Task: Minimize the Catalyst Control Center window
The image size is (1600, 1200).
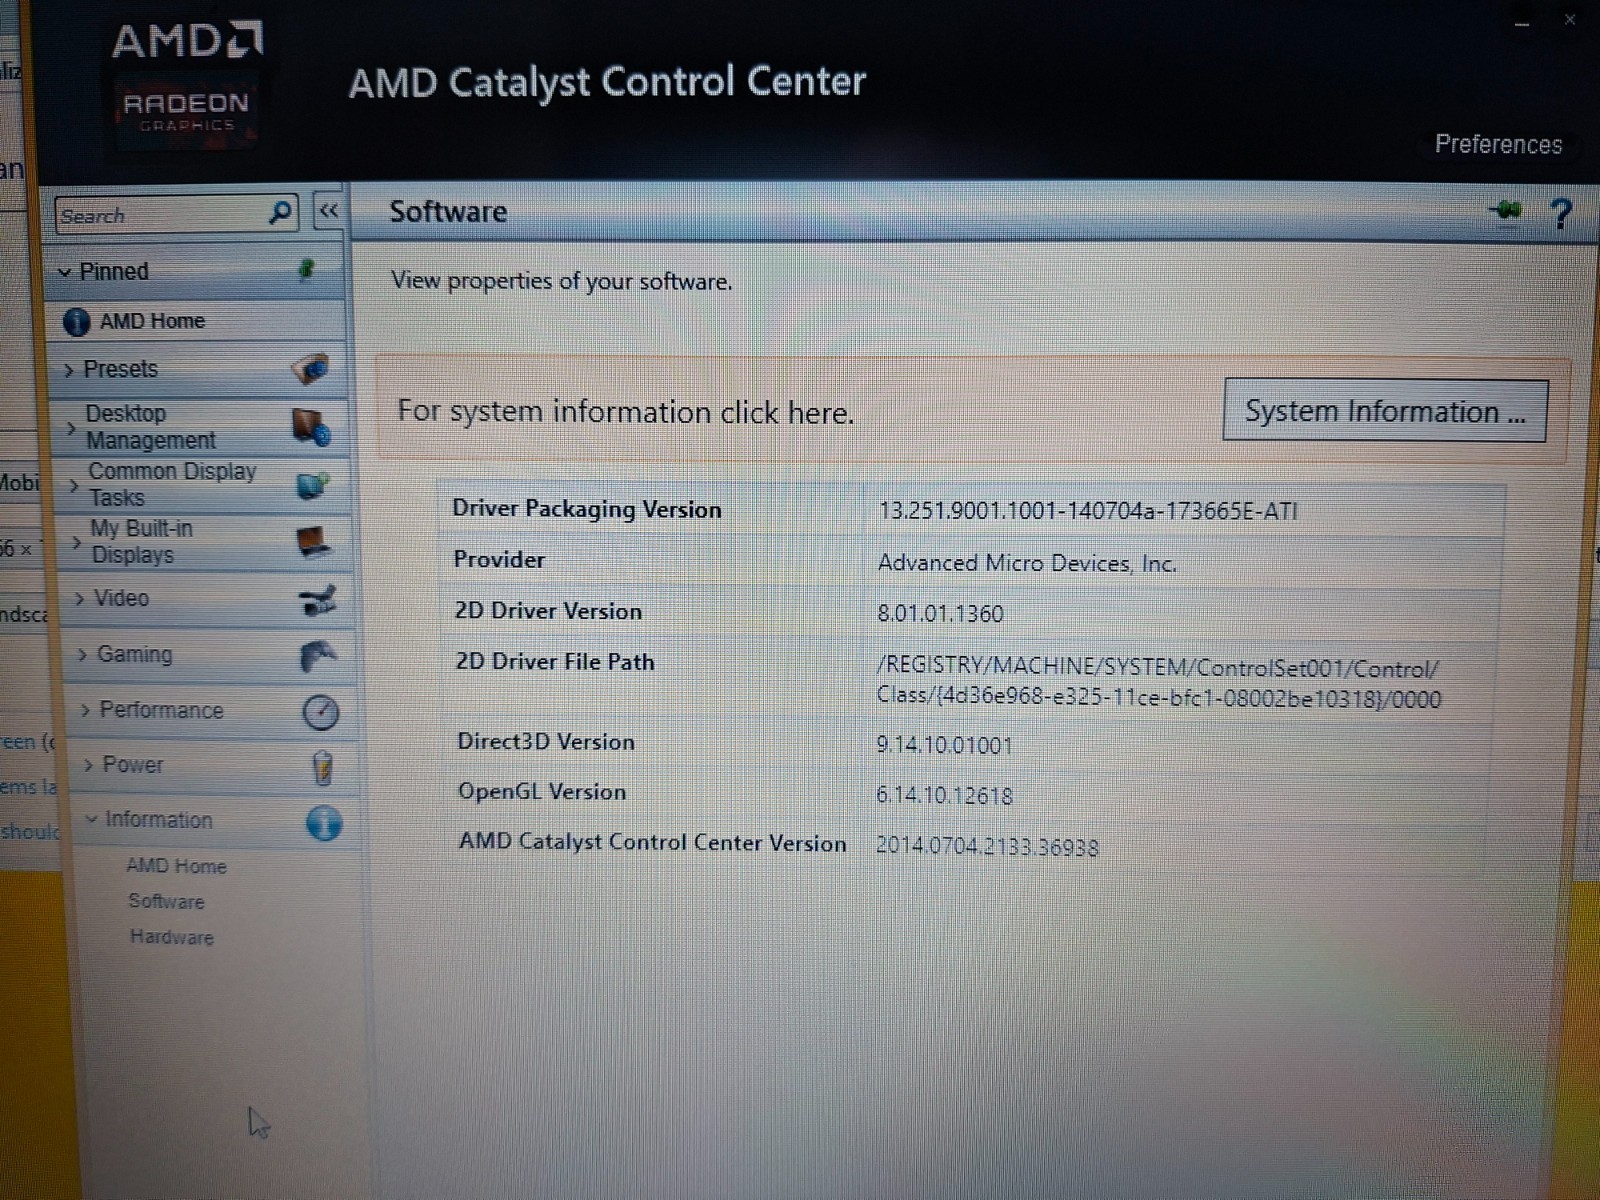Action: (1522, 23)
